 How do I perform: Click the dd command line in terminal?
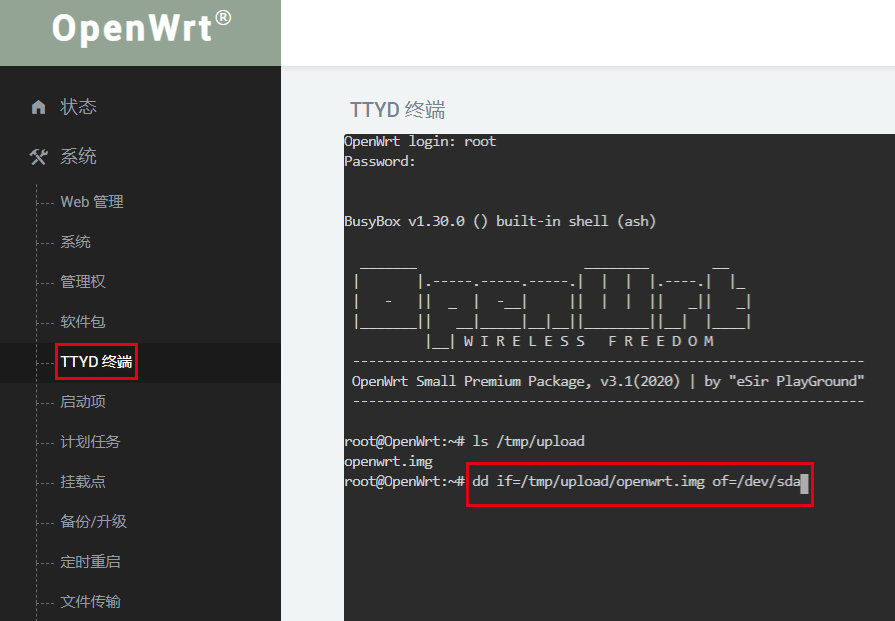[x=638, y=482]
